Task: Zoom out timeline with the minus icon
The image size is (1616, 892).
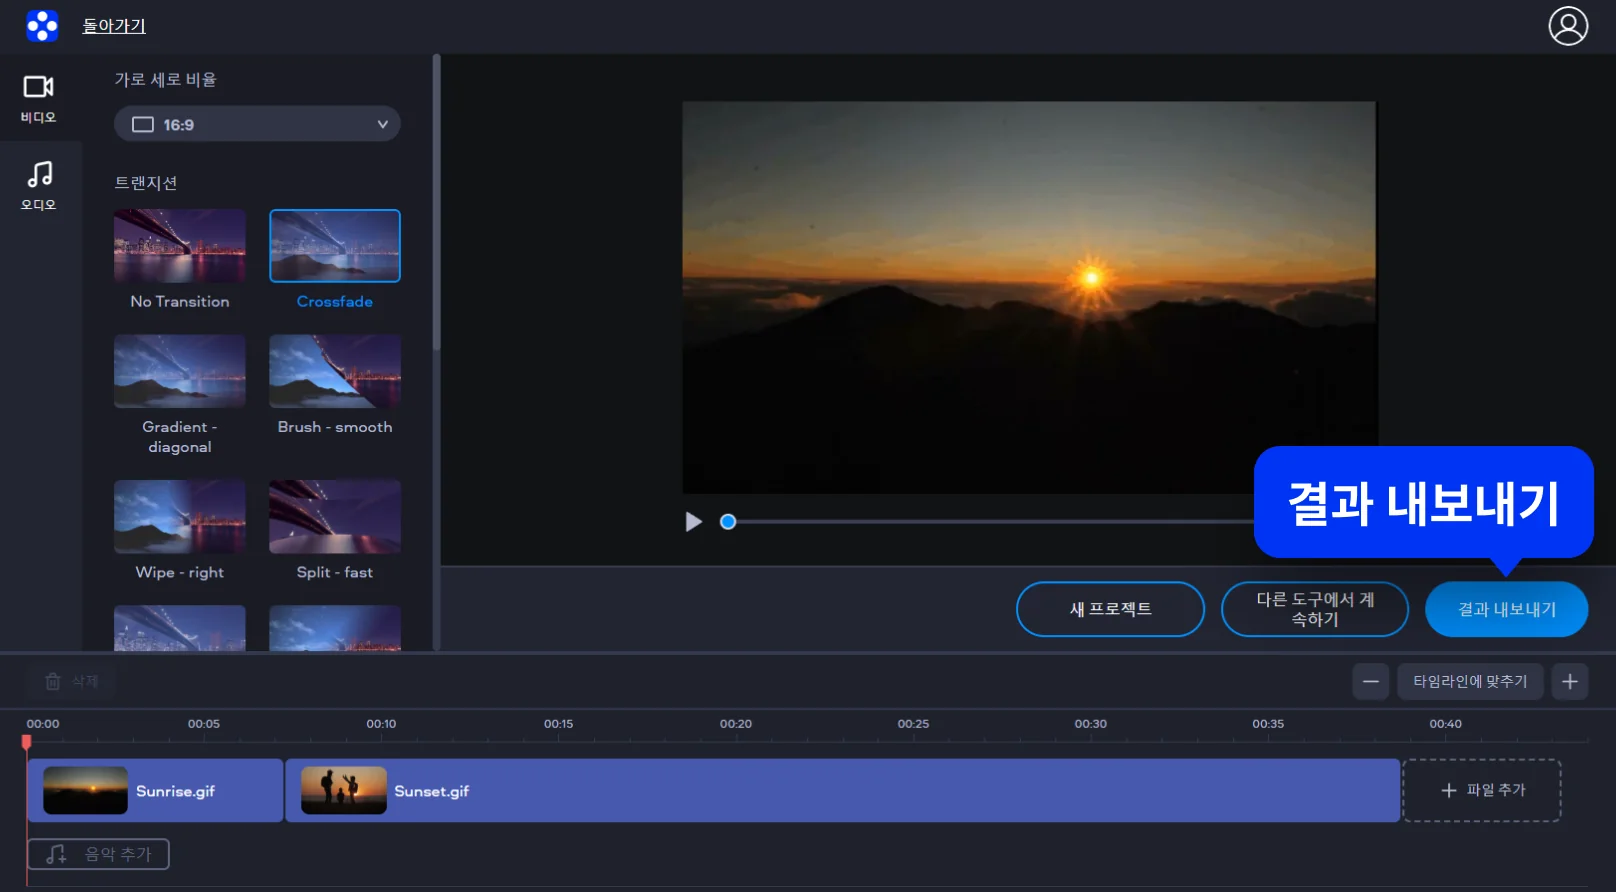Action: coord(1370,682)
